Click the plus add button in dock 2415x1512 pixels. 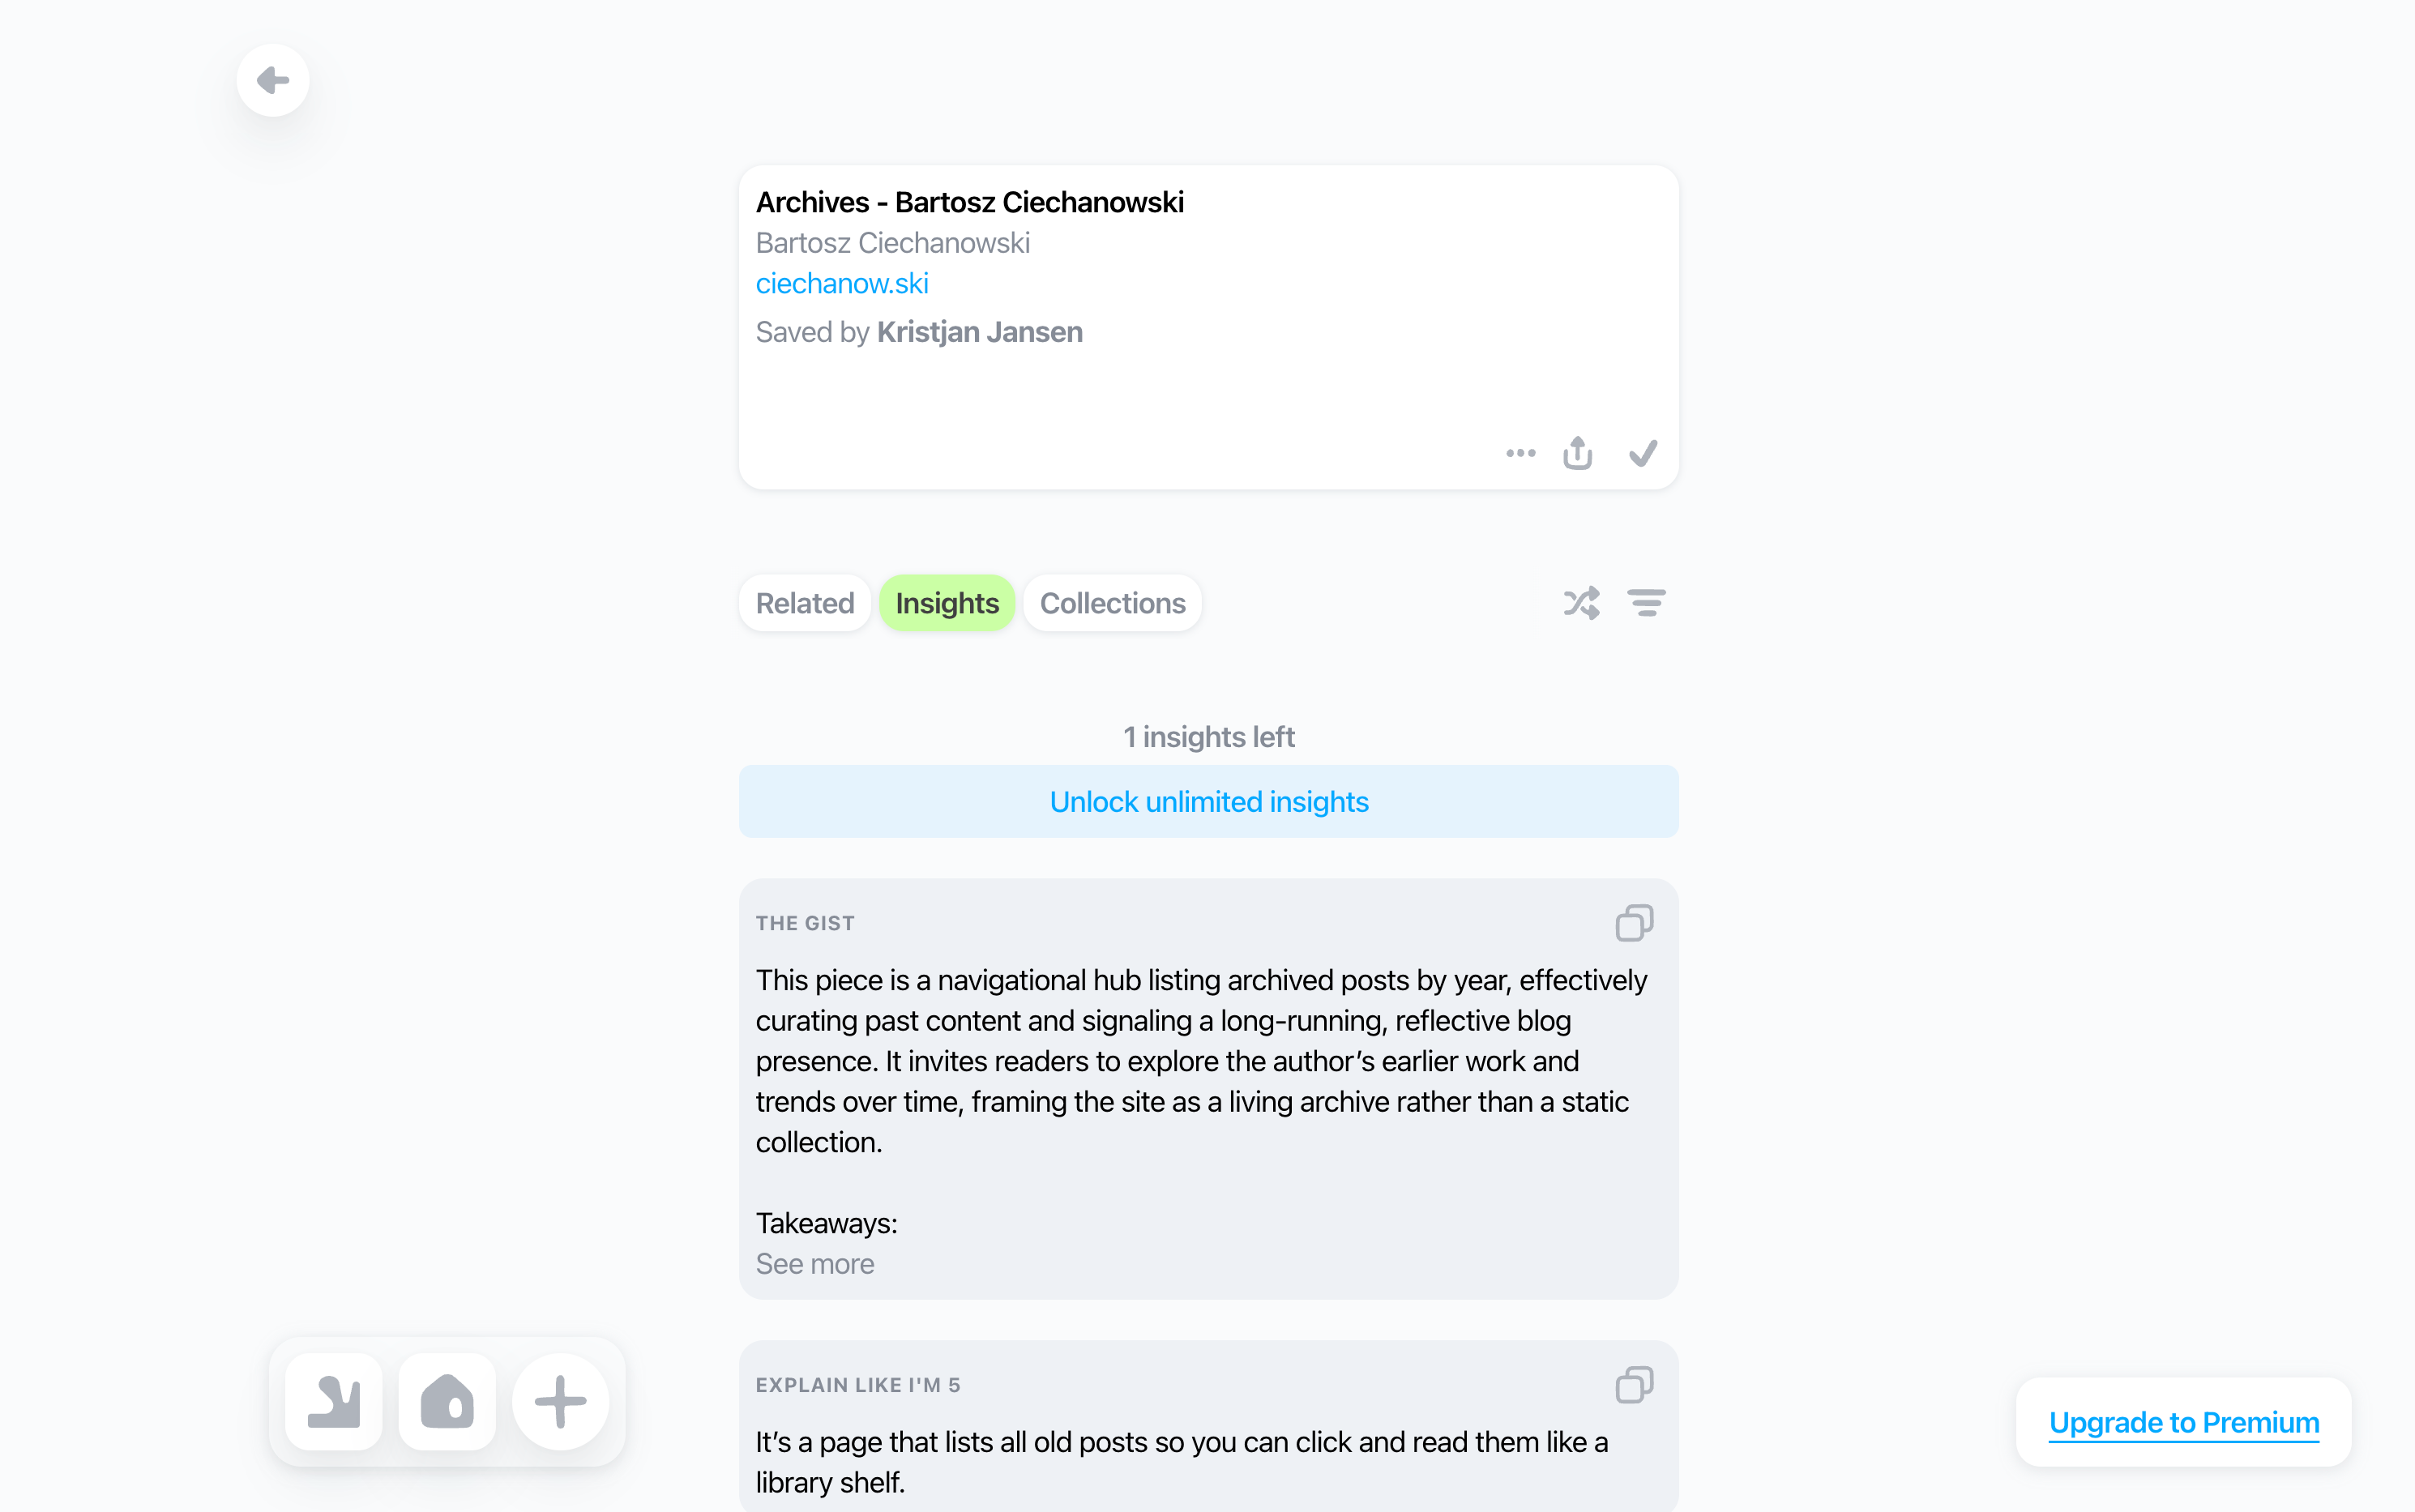(560, 1401)
